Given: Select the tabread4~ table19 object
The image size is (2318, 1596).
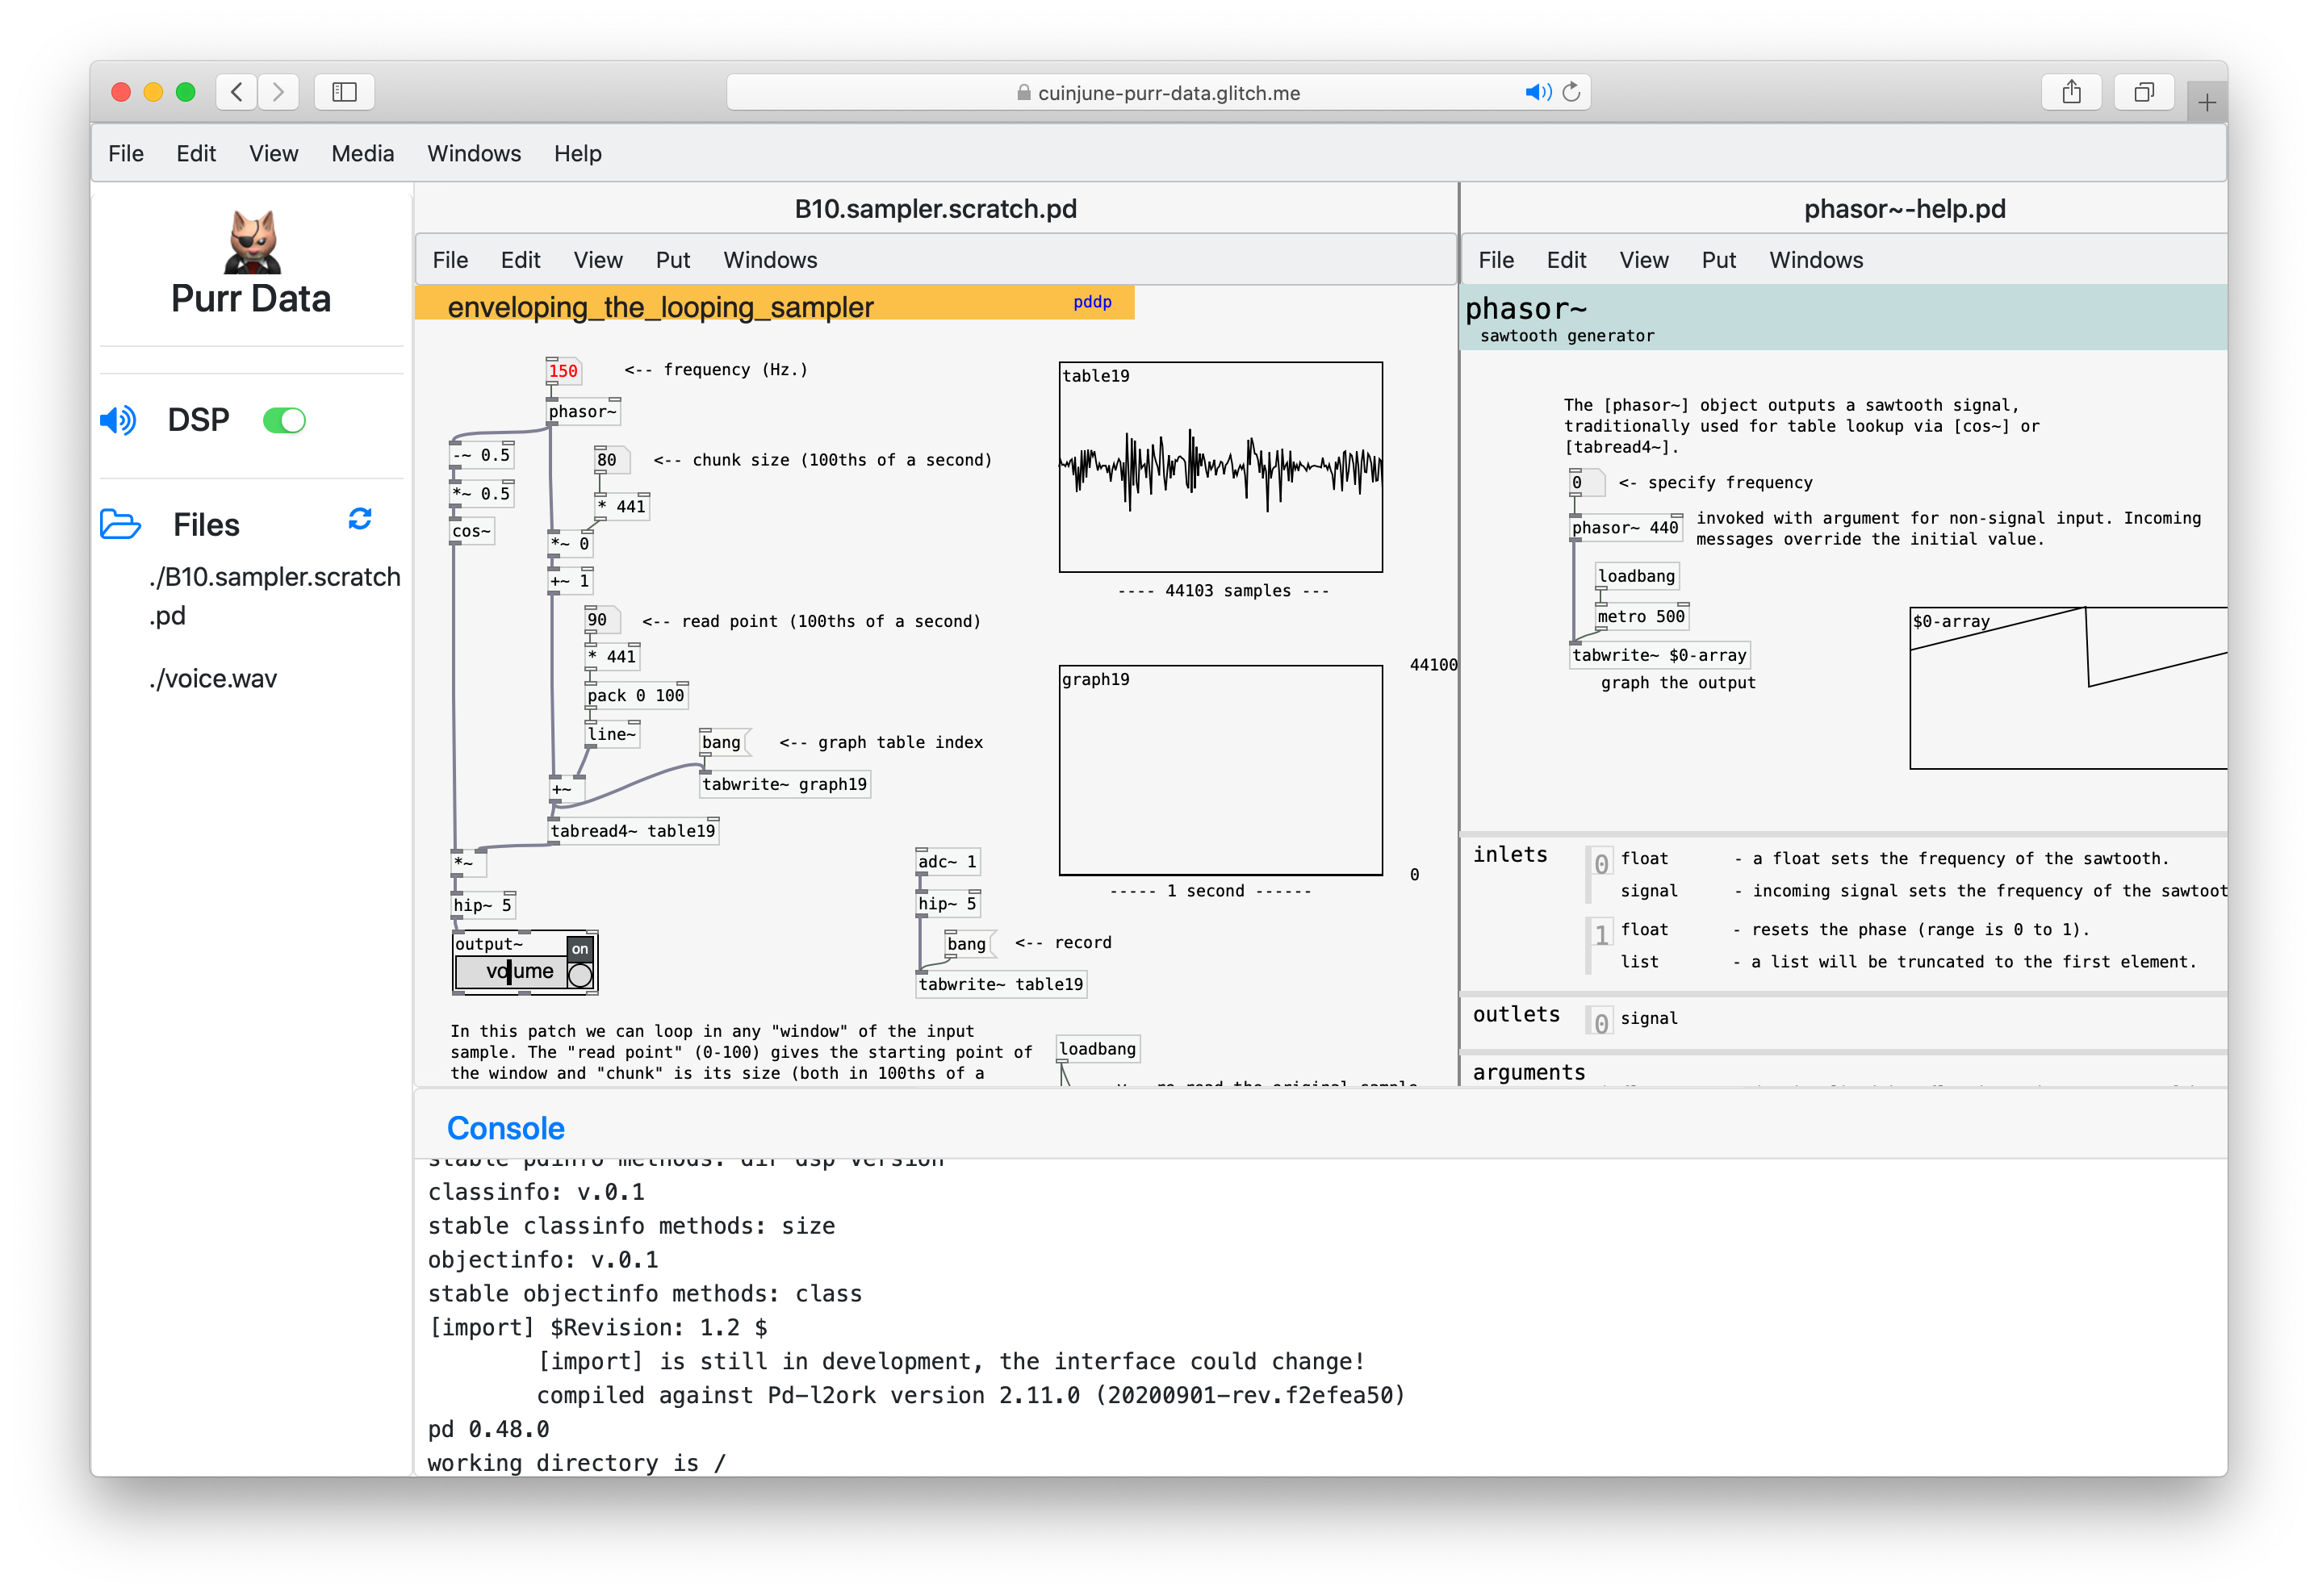Looking at the screenshot, I should pyautogui.click(x=633, y=831).
